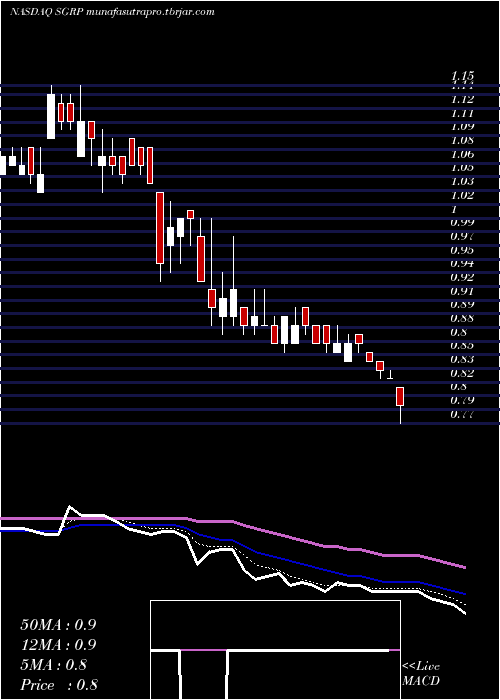Click the tall white candlestick near 1.11
The width and height of the screenshot is (500, 700).
(51, 116)
